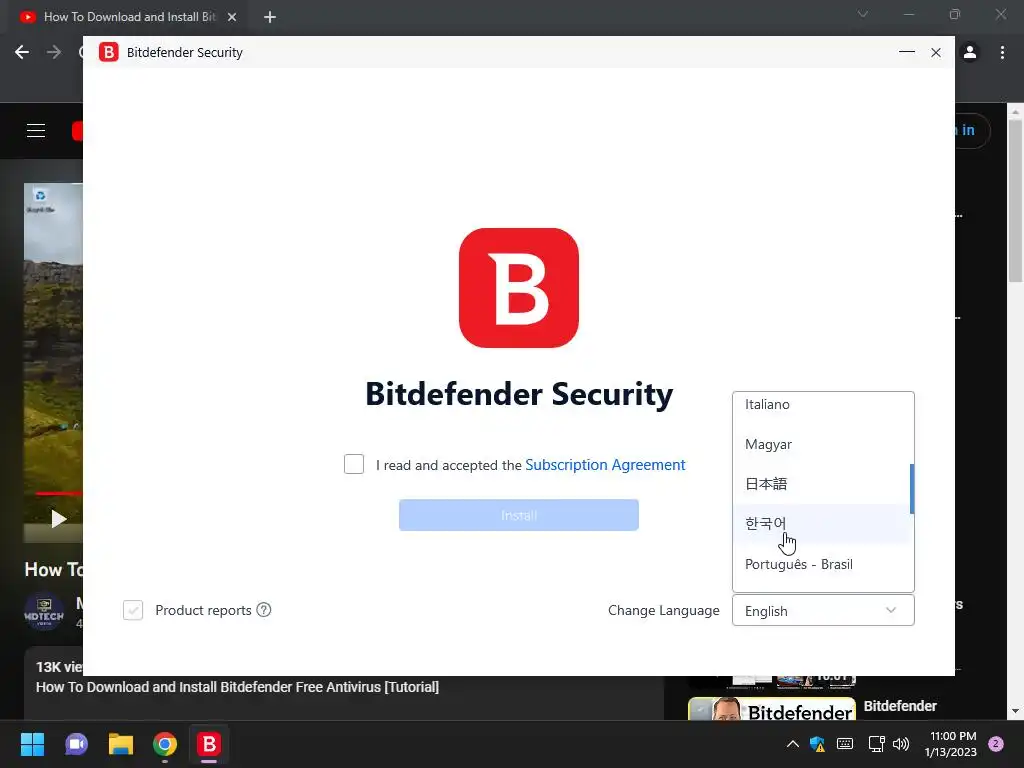Go forward in Chrome browser

(x=54, y=52)
